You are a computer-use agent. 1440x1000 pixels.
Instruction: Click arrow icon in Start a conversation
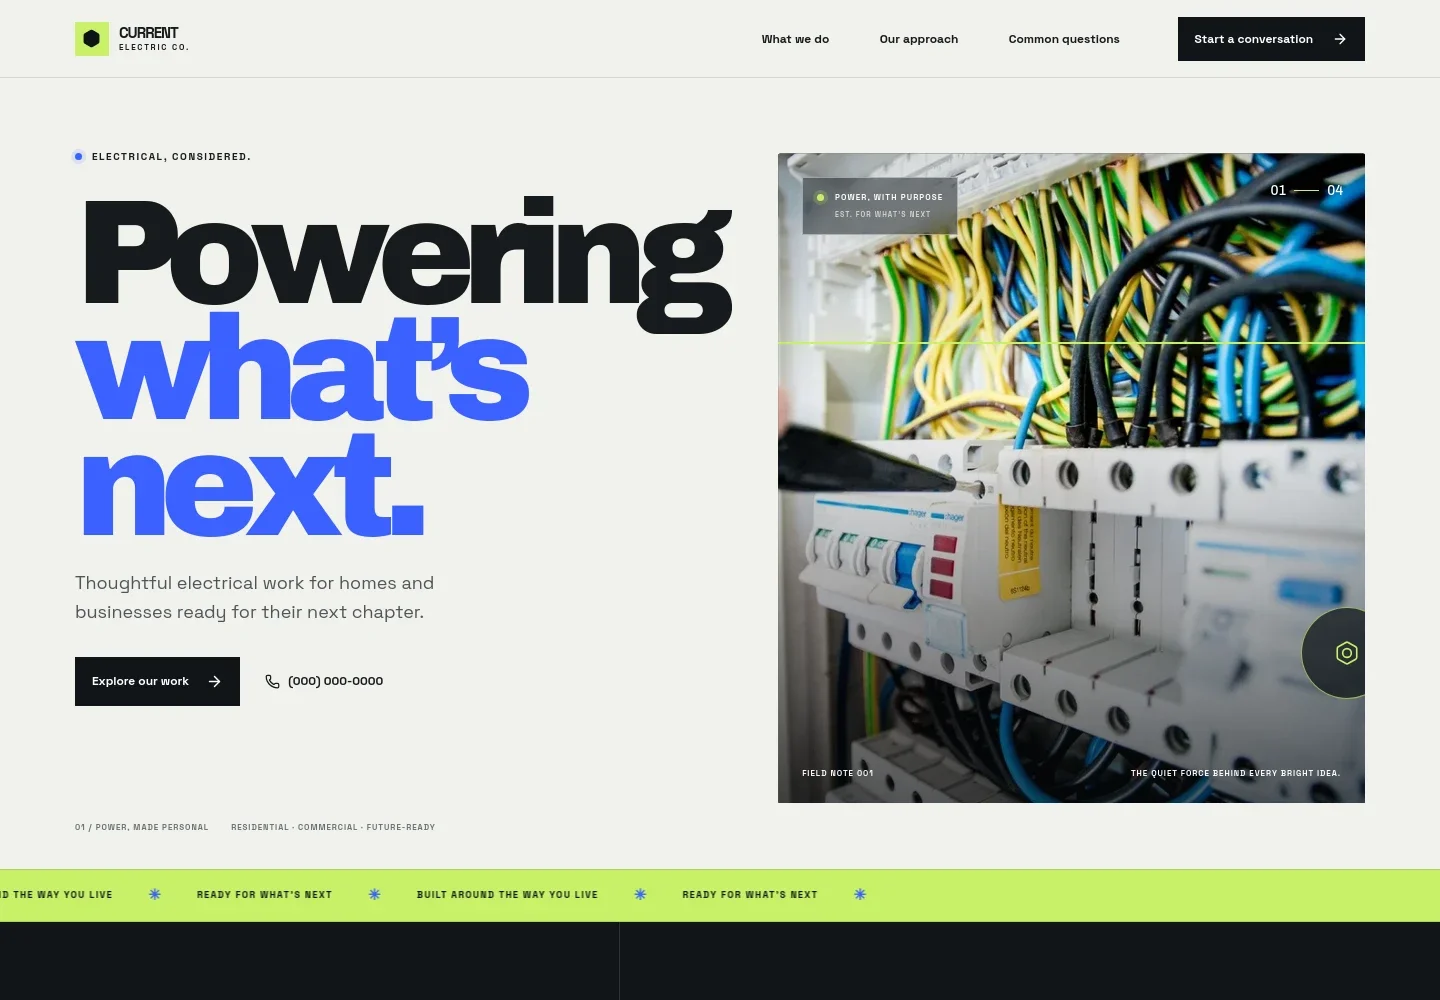pos(1340,39)
